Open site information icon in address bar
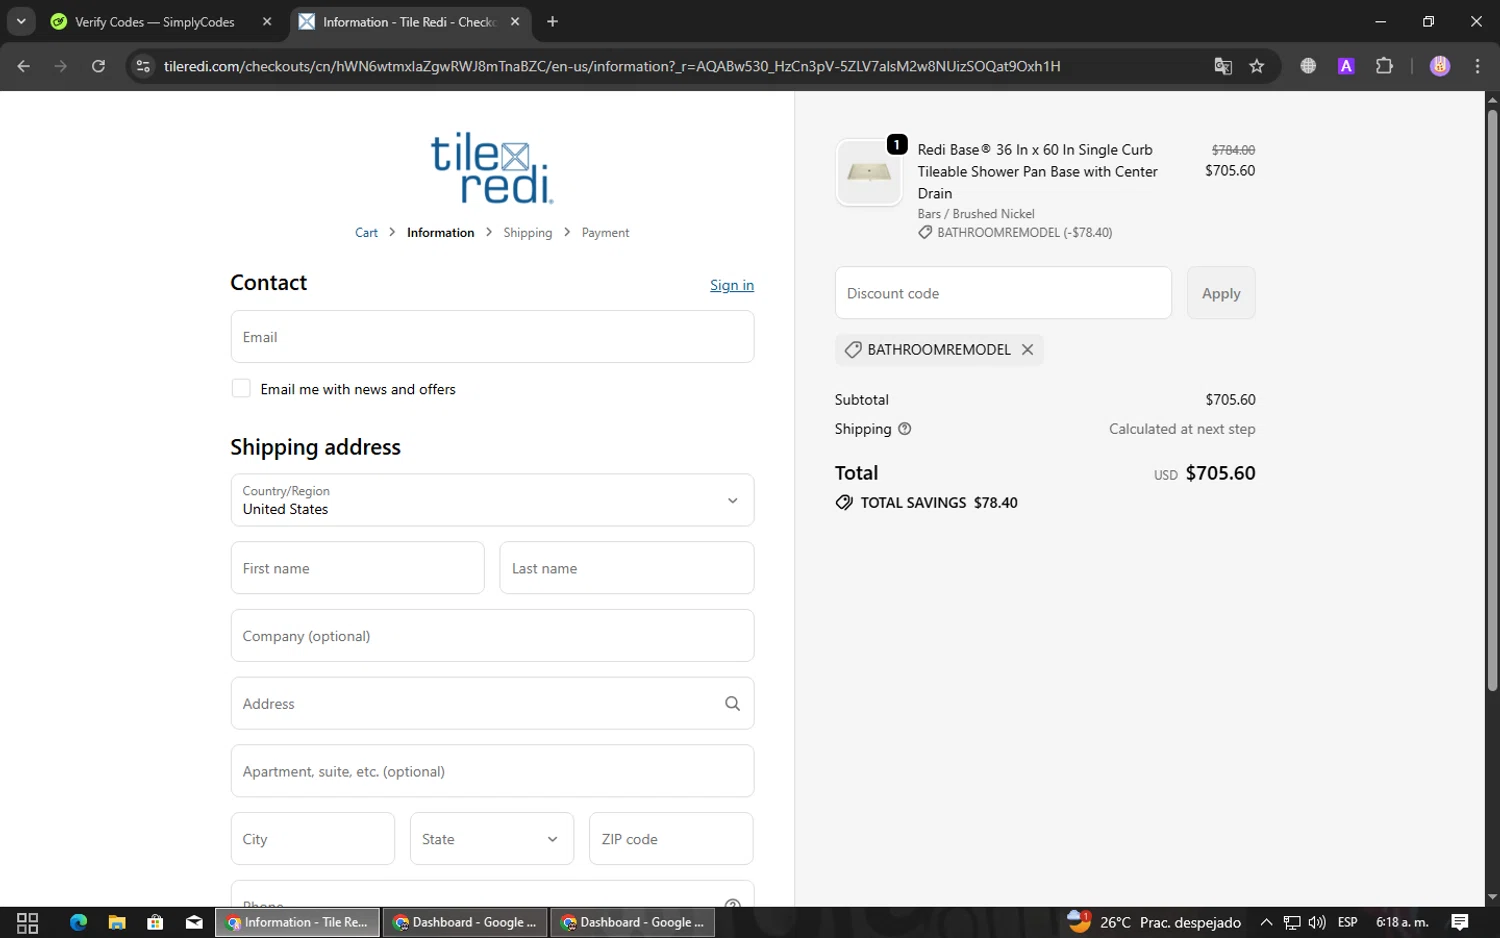 143,66
